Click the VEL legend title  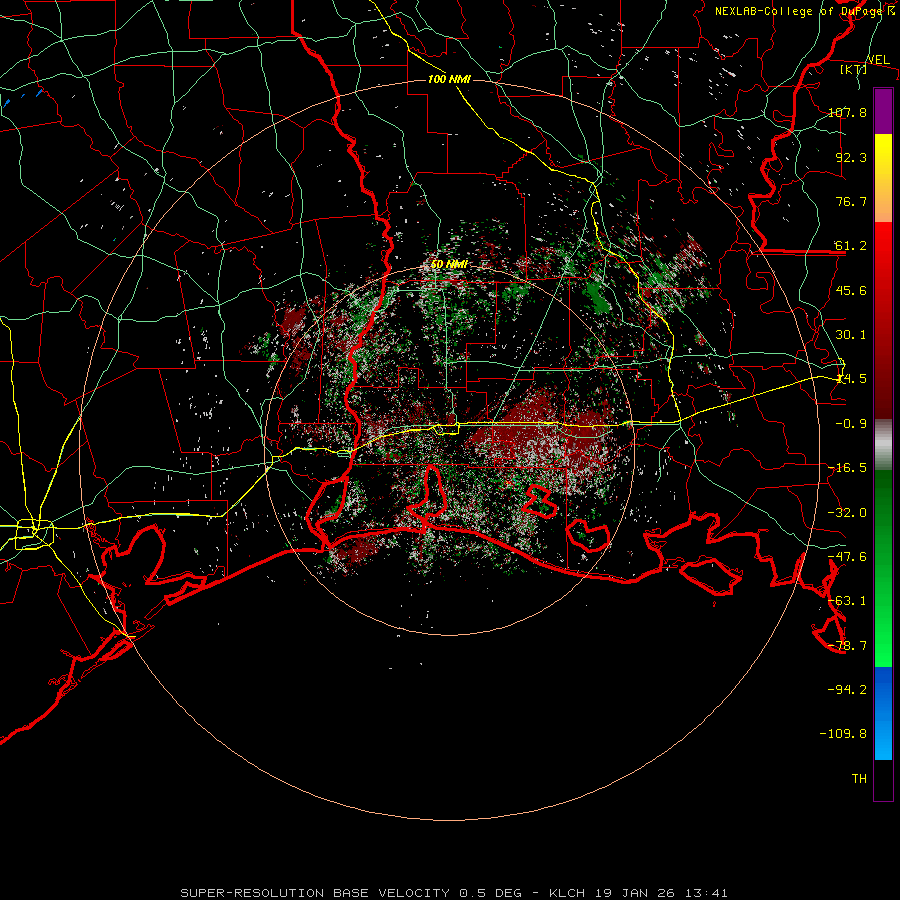pos(878,59)
